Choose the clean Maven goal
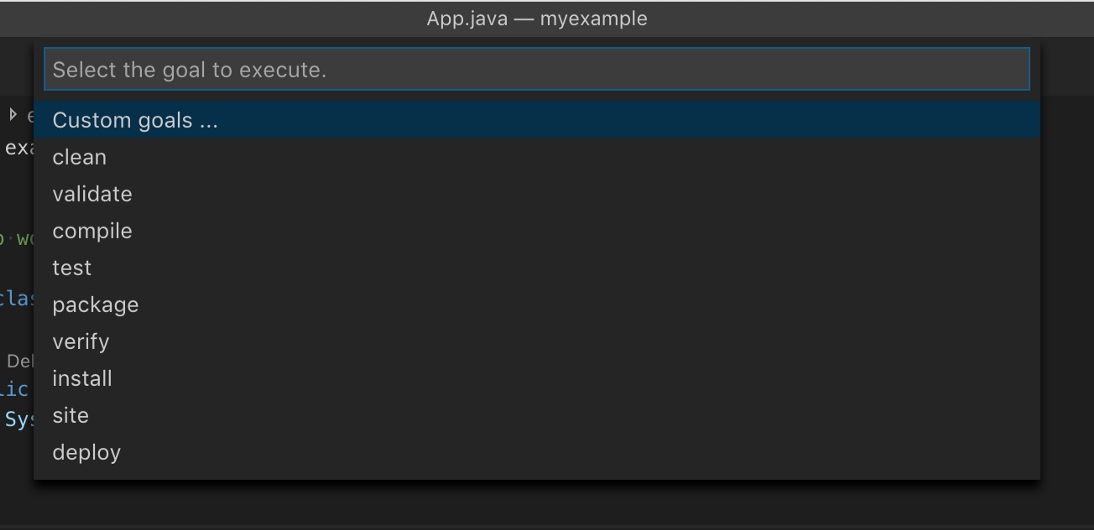The width and height of the screenshot is (1094, 530). (80, 157)
